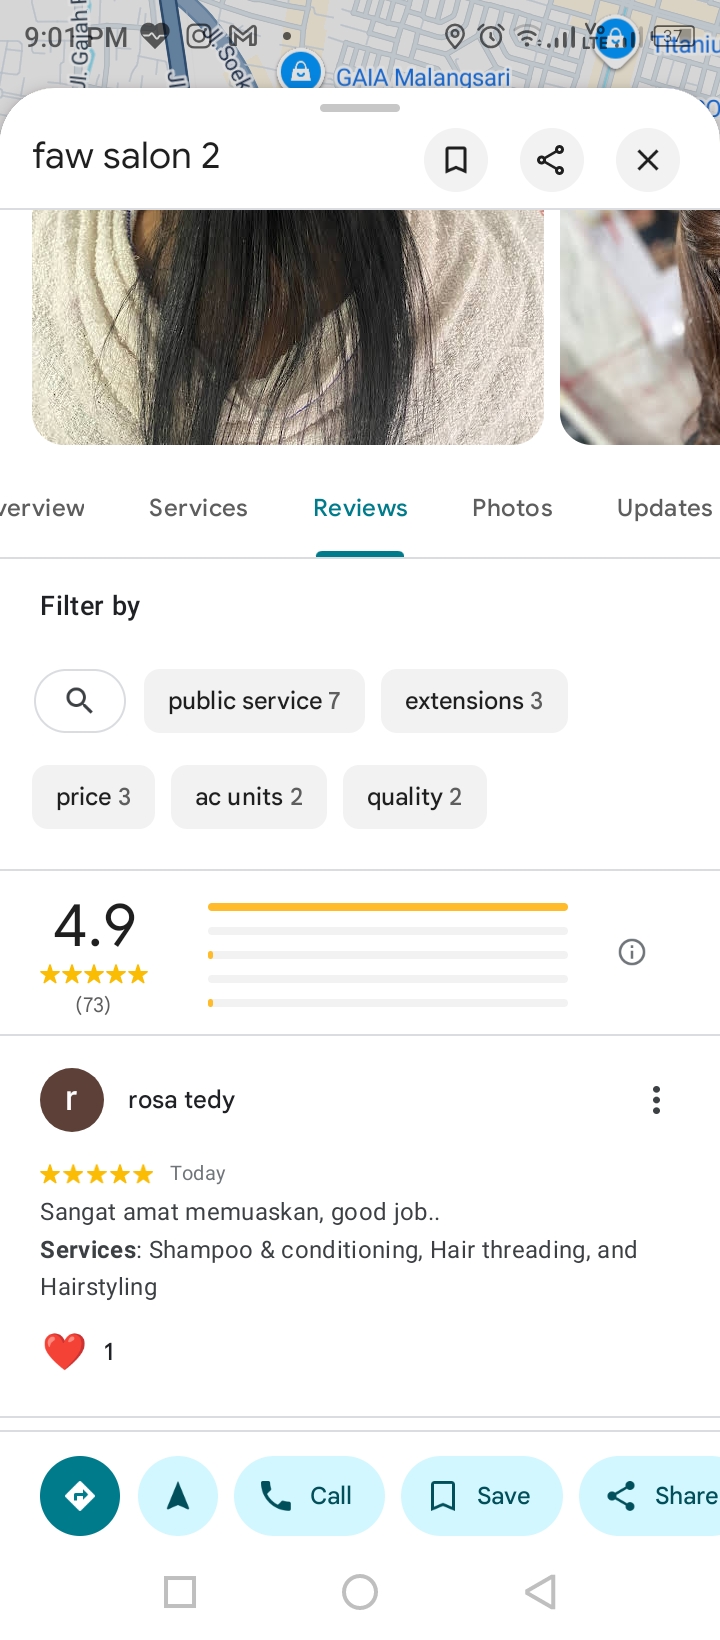Viewport: 720px width, 1640px height.
Task: Open rating info icon beside the star bars
Action: (632, 952)
